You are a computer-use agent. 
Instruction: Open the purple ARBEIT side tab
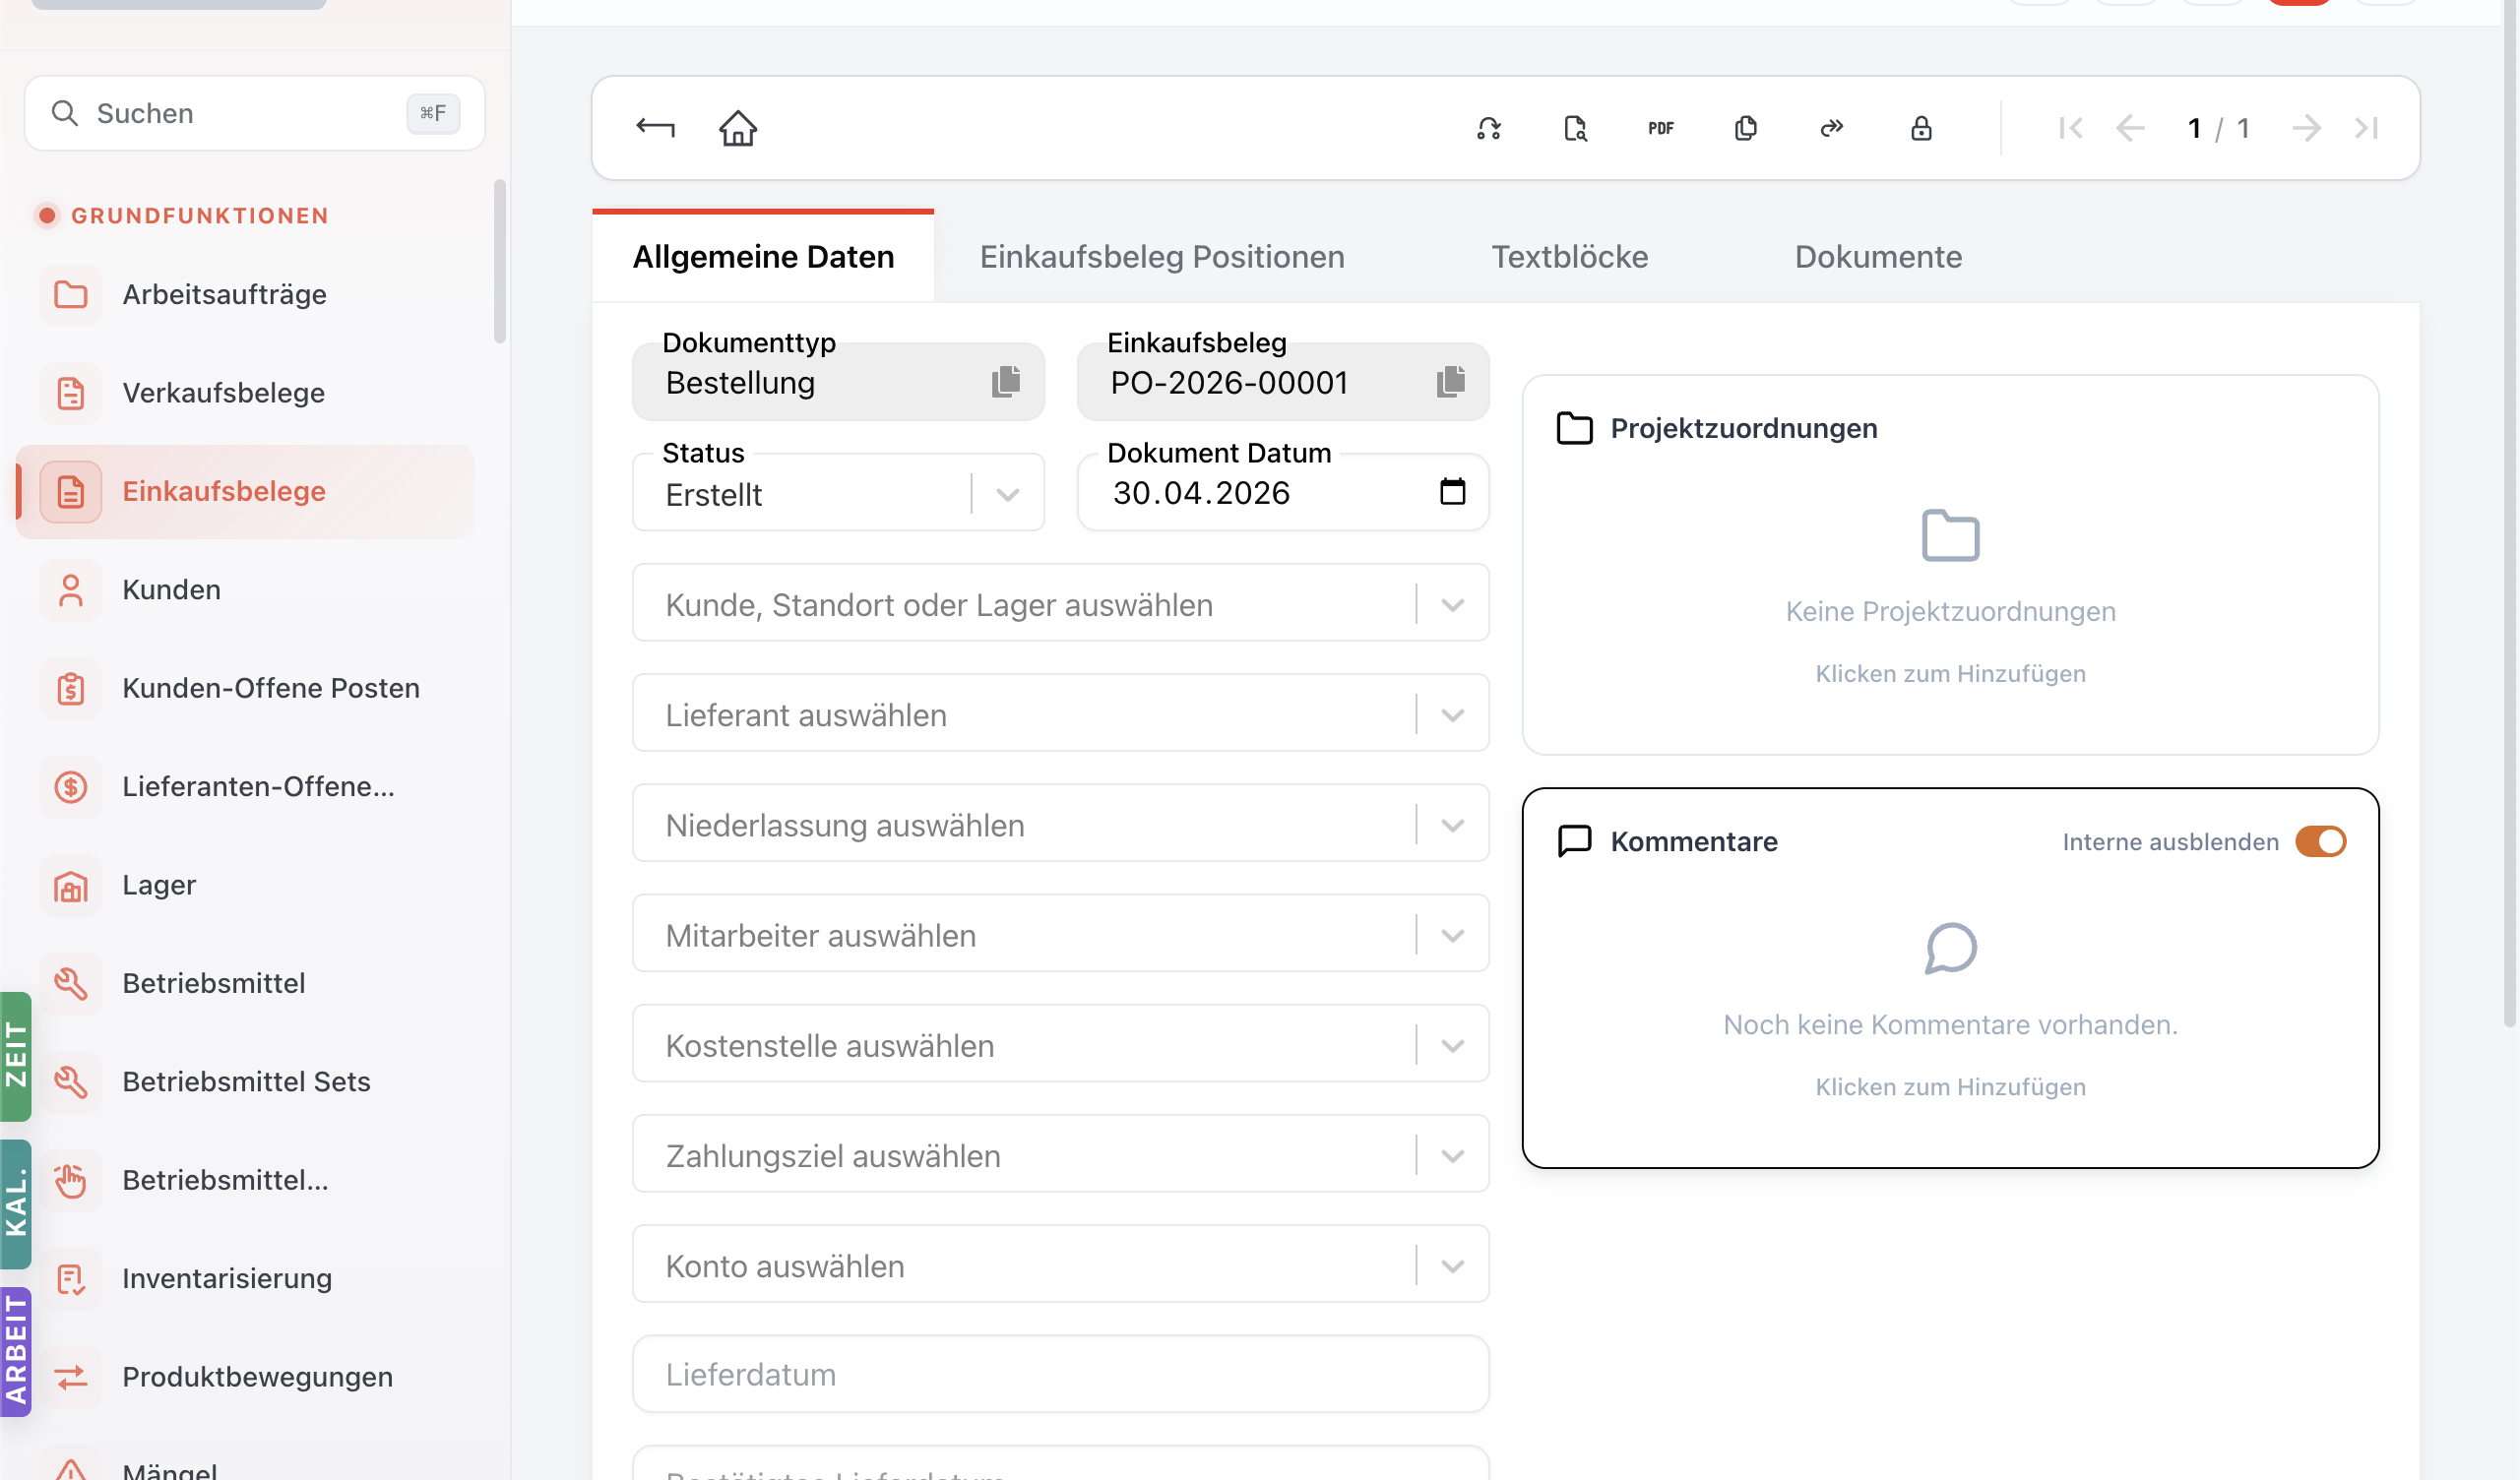[x=16, y=1351]
